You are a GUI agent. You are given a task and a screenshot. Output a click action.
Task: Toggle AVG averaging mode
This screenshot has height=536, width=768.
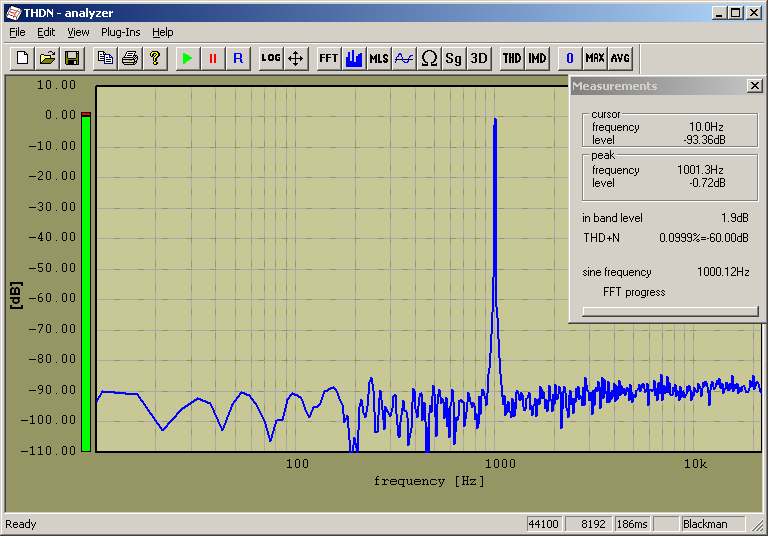(x=620, y=58)
